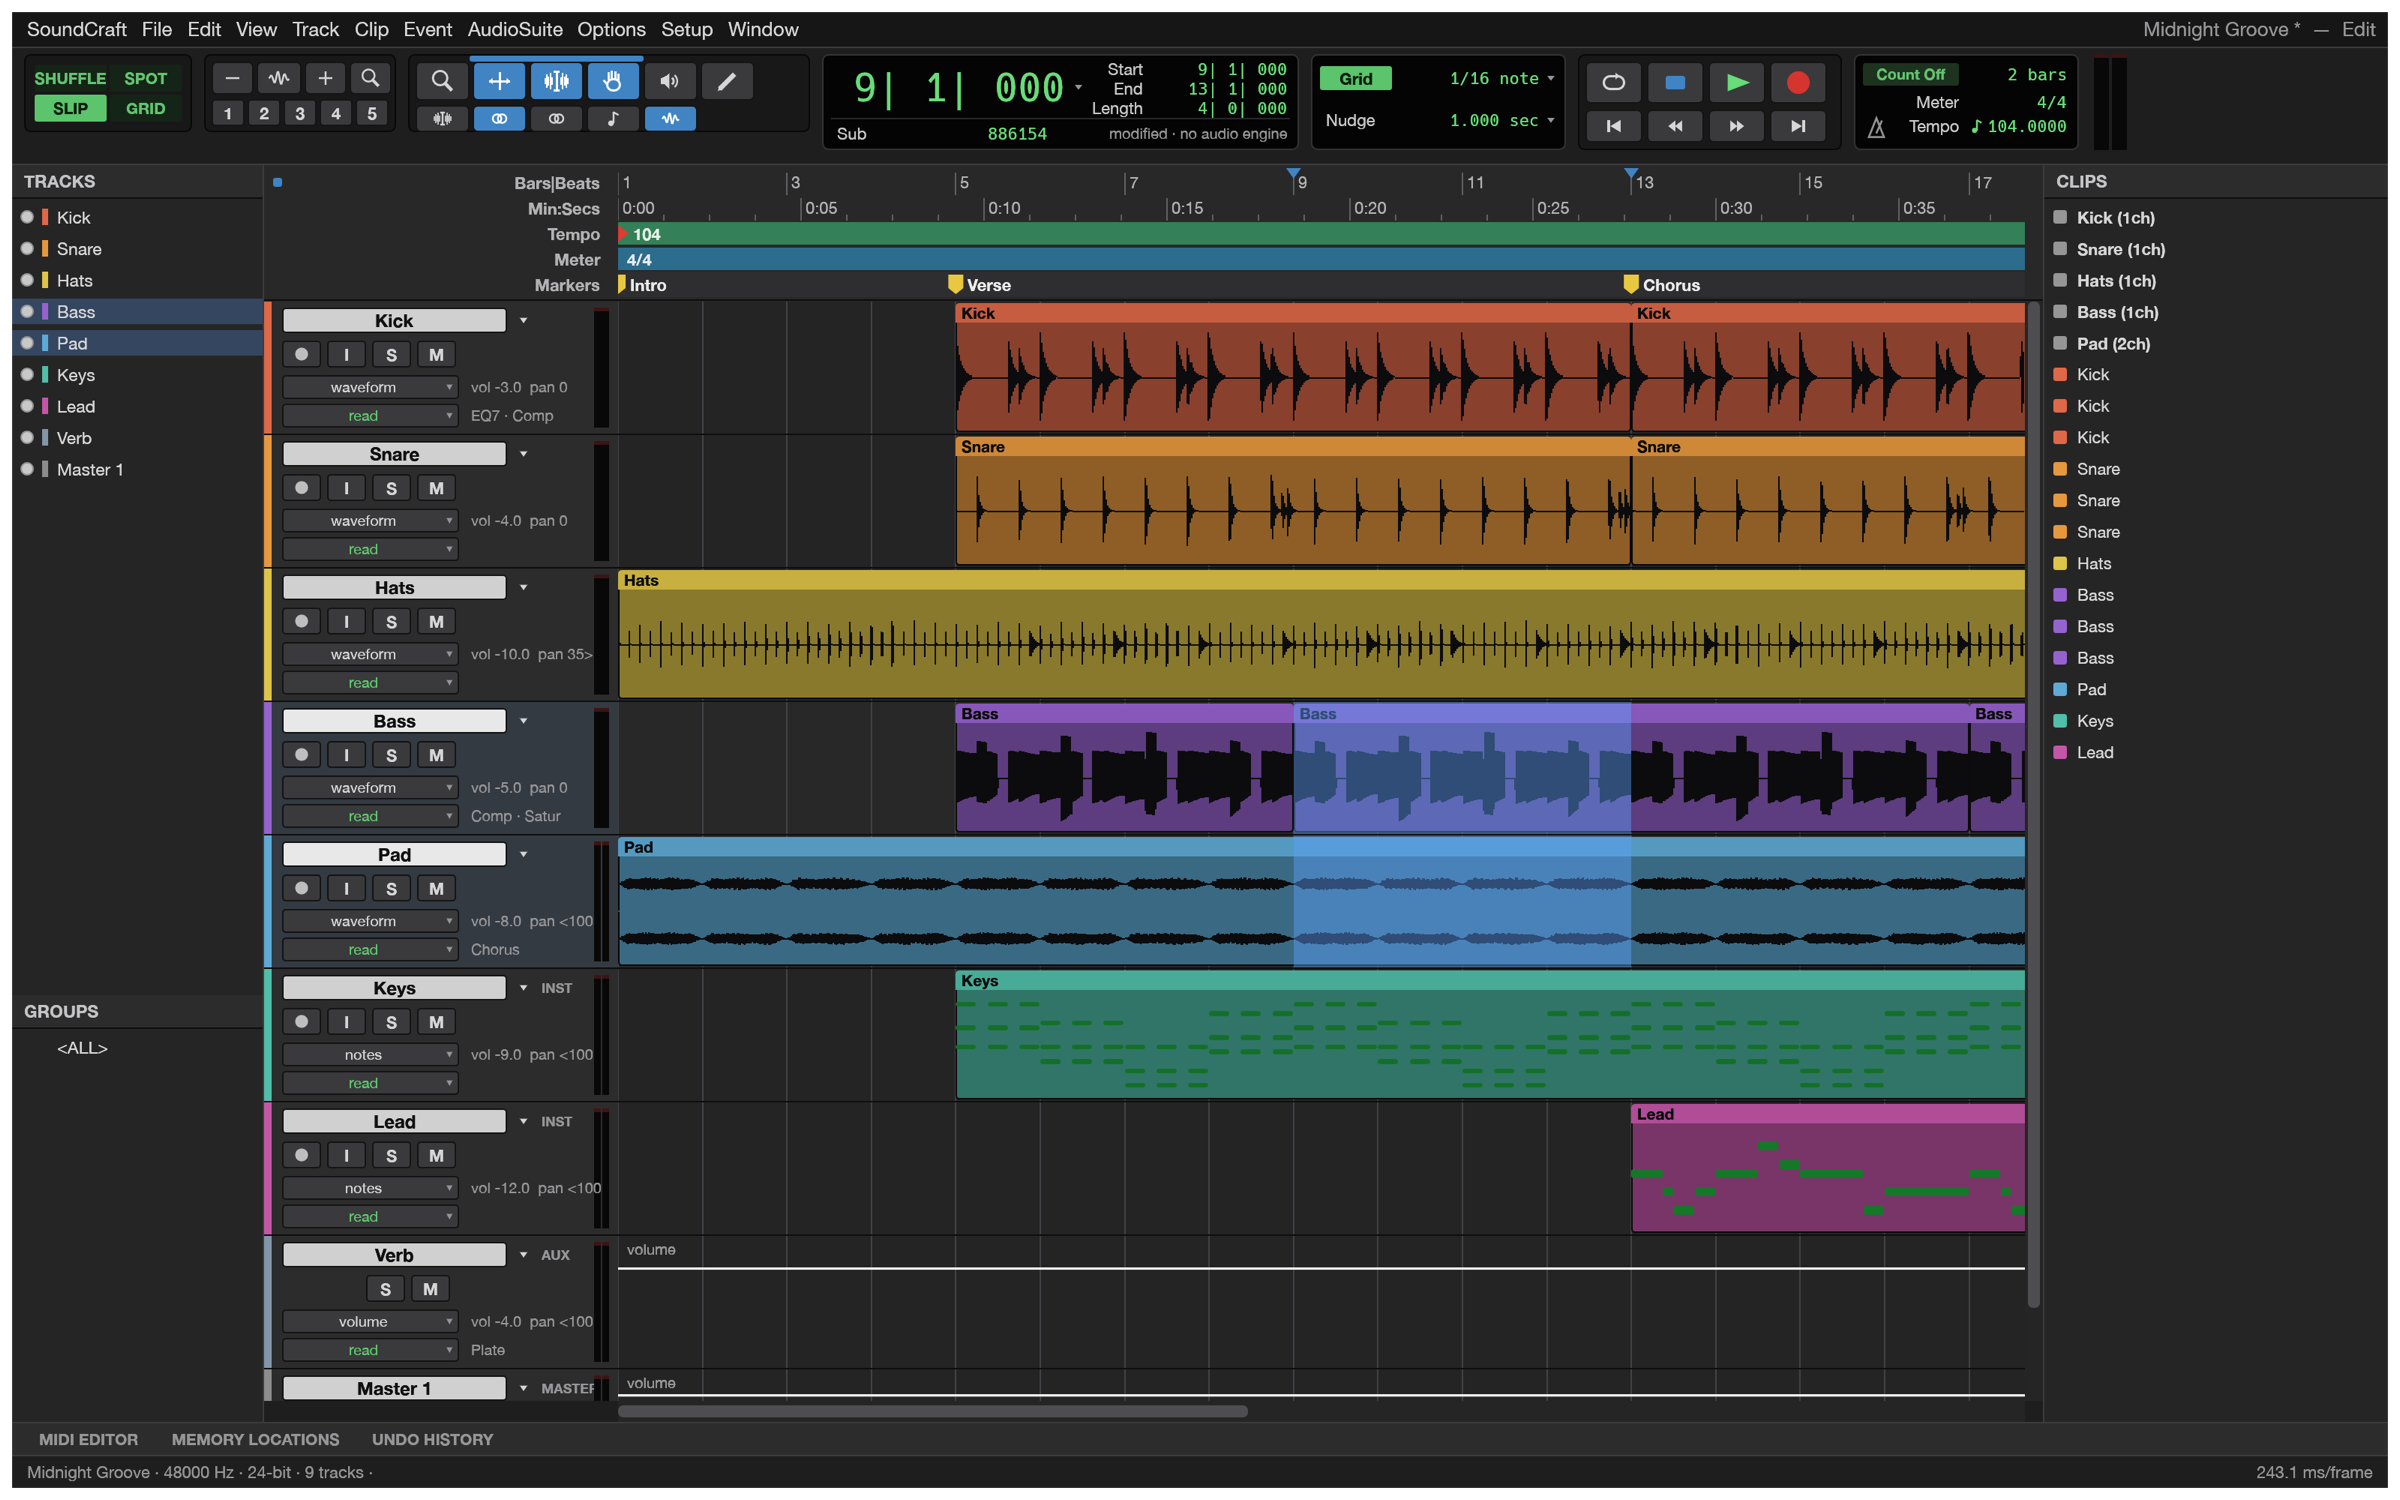Click the horizontal timeline scrollbar

(932, 1411)
